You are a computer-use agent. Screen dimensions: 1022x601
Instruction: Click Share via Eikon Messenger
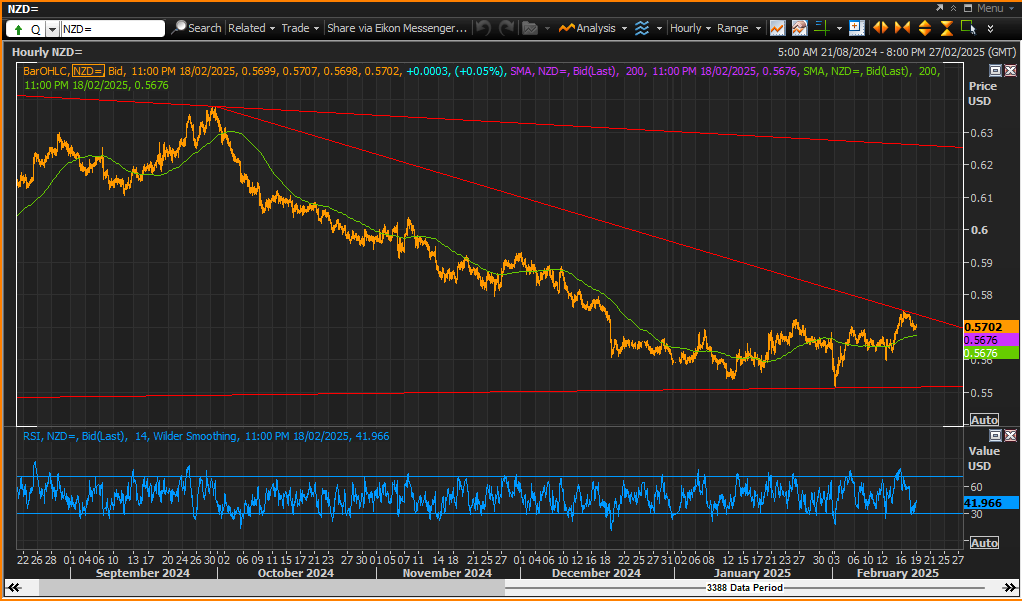click(397, 28)
